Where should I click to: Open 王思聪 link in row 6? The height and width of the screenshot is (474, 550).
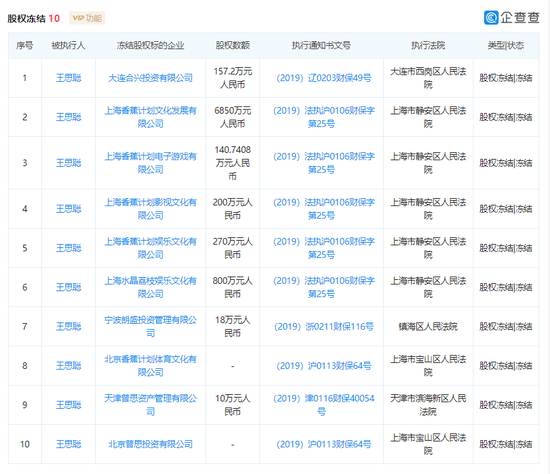[68, 288]
